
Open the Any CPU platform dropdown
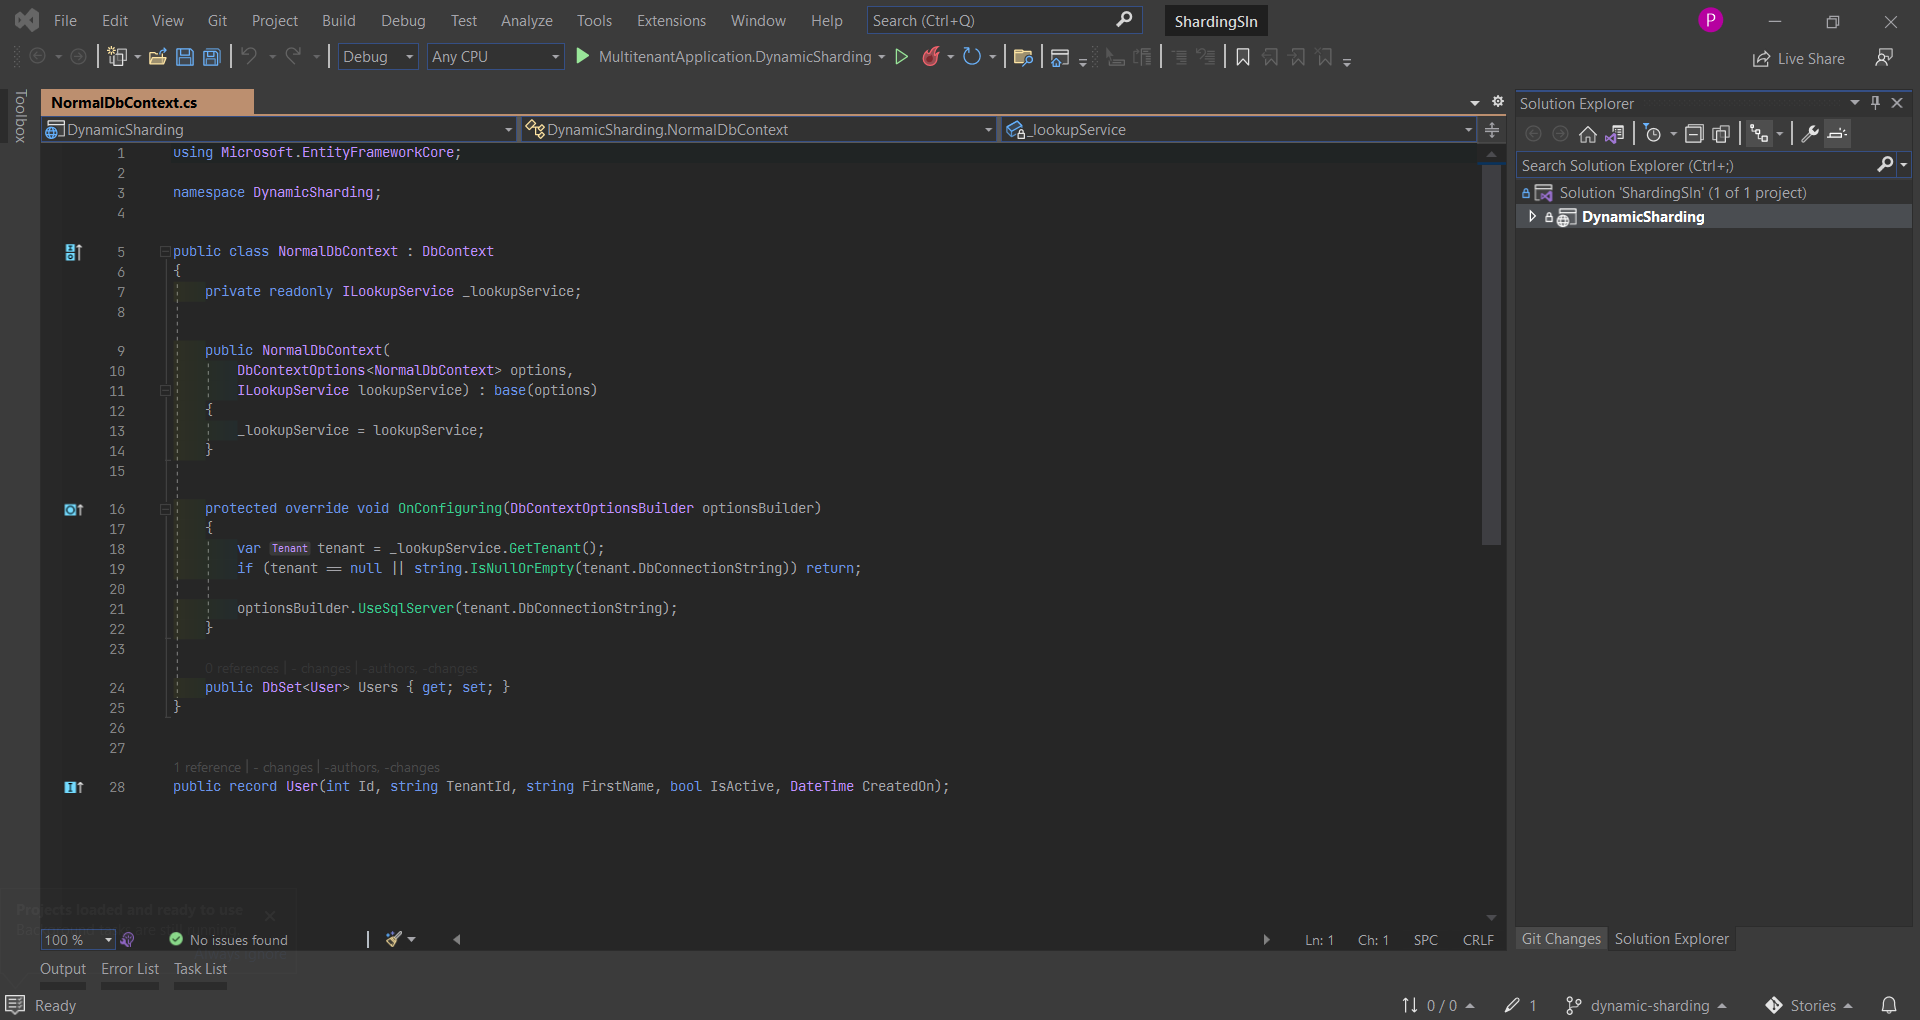click(495, 57)
